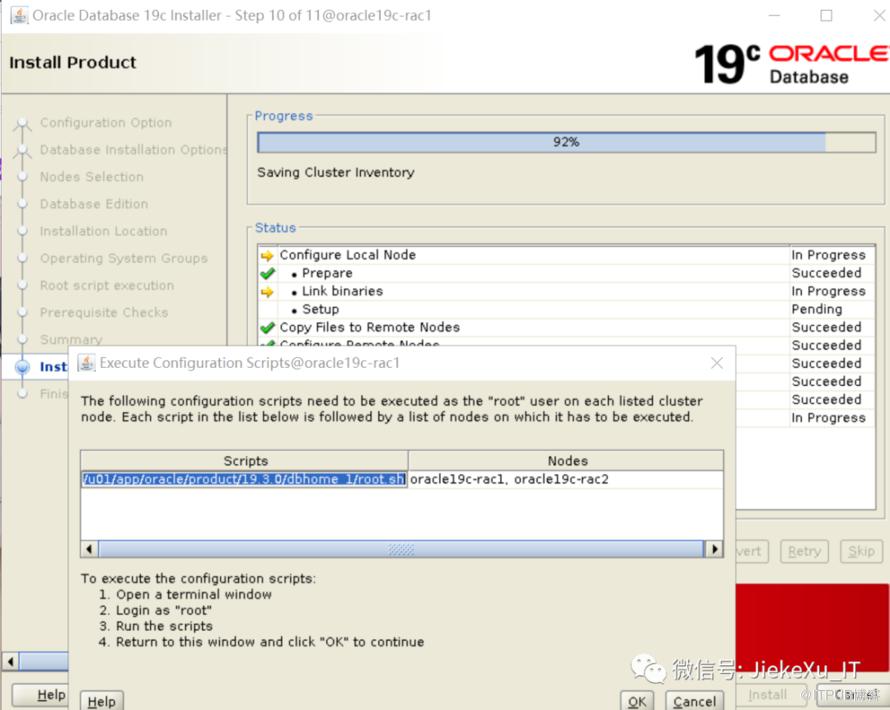Click the Nodes column header
This screenshot has width=890, height=710.
point(567,461)
